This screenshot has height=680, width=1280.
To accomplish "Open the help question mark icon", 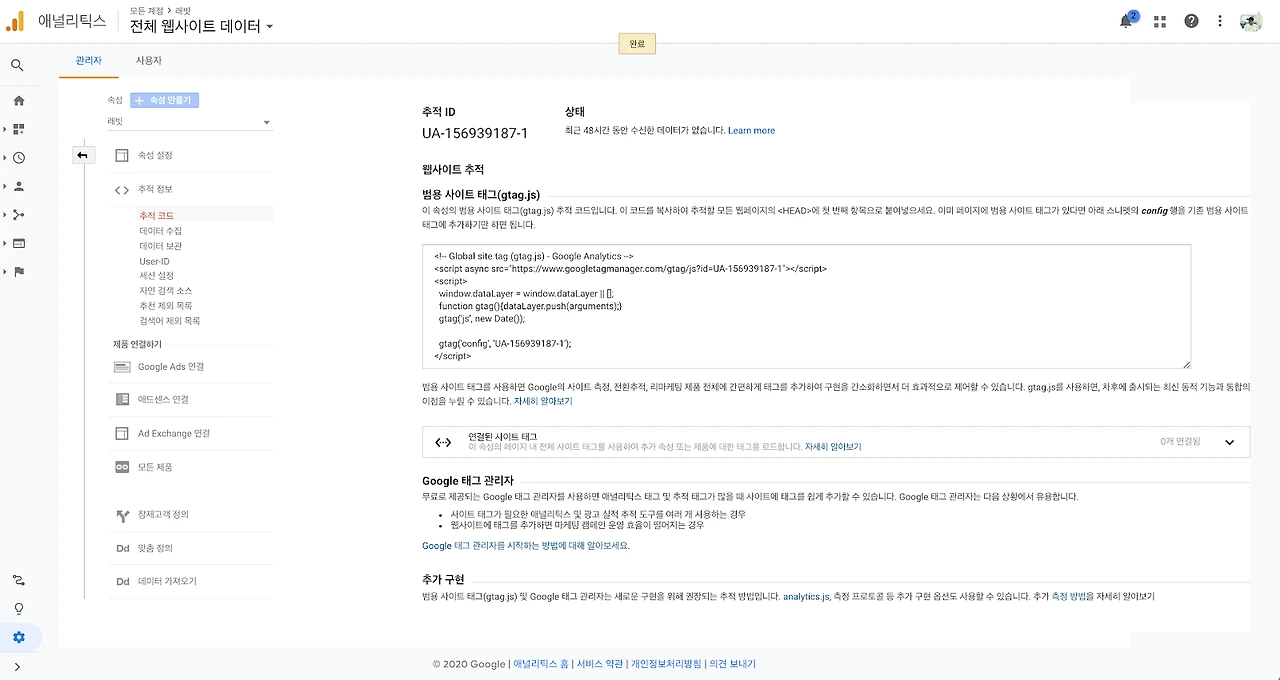I will (x=1191, y=21).
